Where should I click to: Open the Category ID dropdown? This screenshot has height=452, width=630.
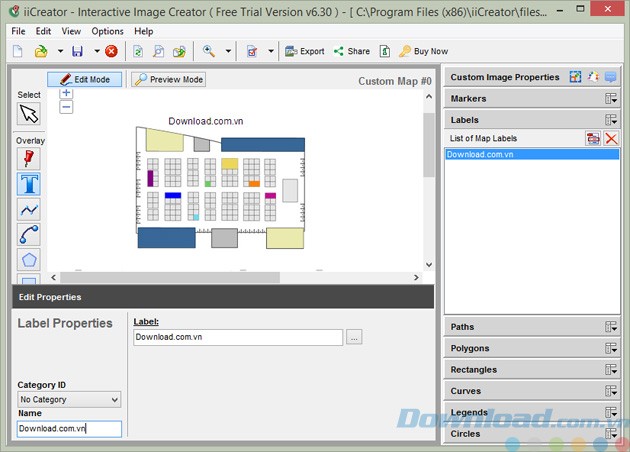point(69,400)
